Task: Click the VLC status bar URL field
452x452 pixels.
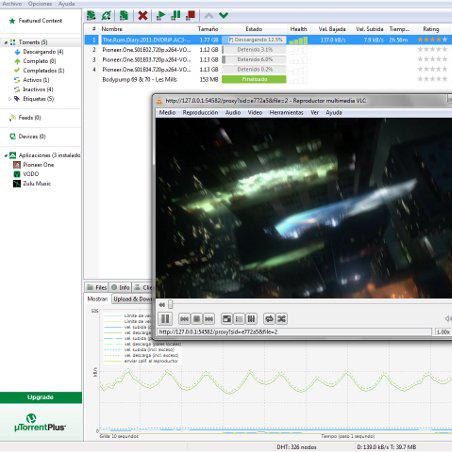Action: point(294,332)
